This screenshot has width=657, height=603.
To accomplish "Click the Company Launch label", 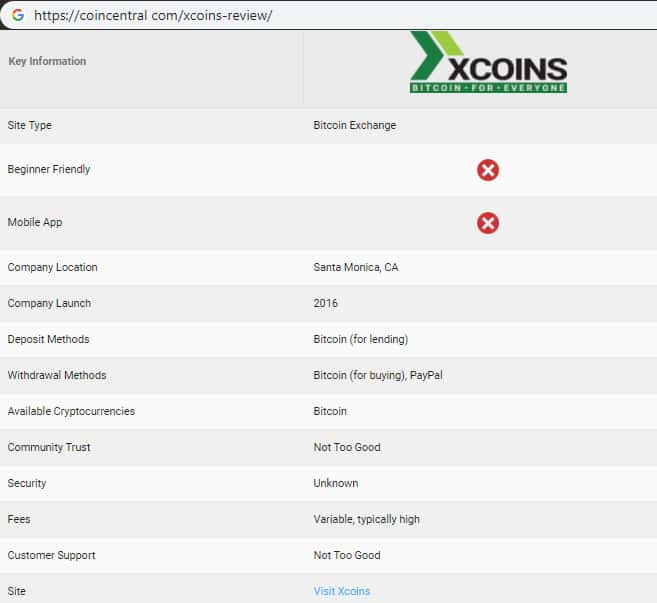I will [x=49, y=303].
